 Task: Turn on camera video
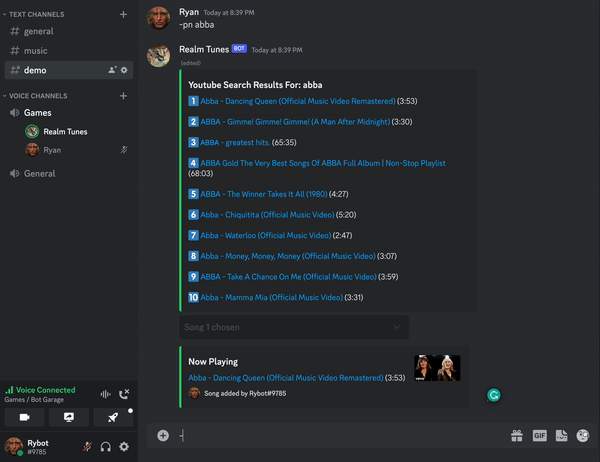click(24, 417)
